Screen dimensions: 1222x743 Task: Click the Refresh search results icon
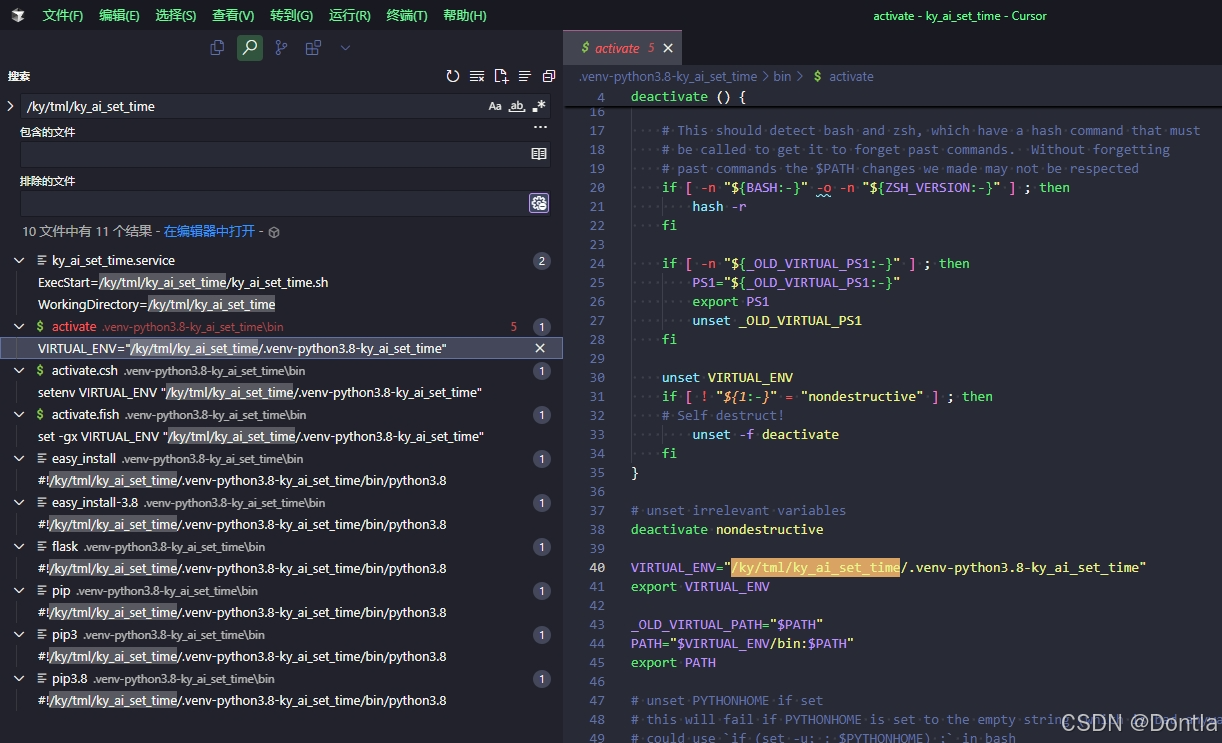click(453, 76)
